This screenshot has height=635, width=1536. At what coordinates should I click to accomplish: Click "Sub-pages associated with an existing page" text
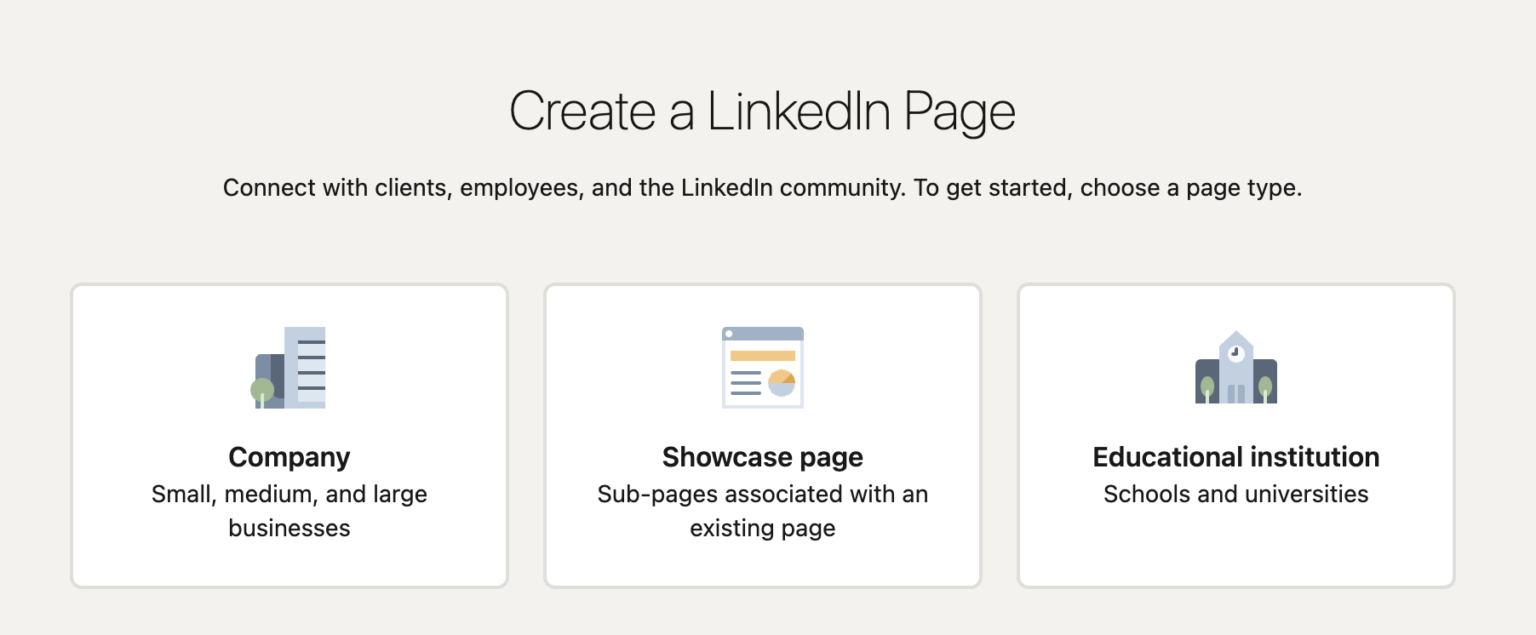click(762, 511)
